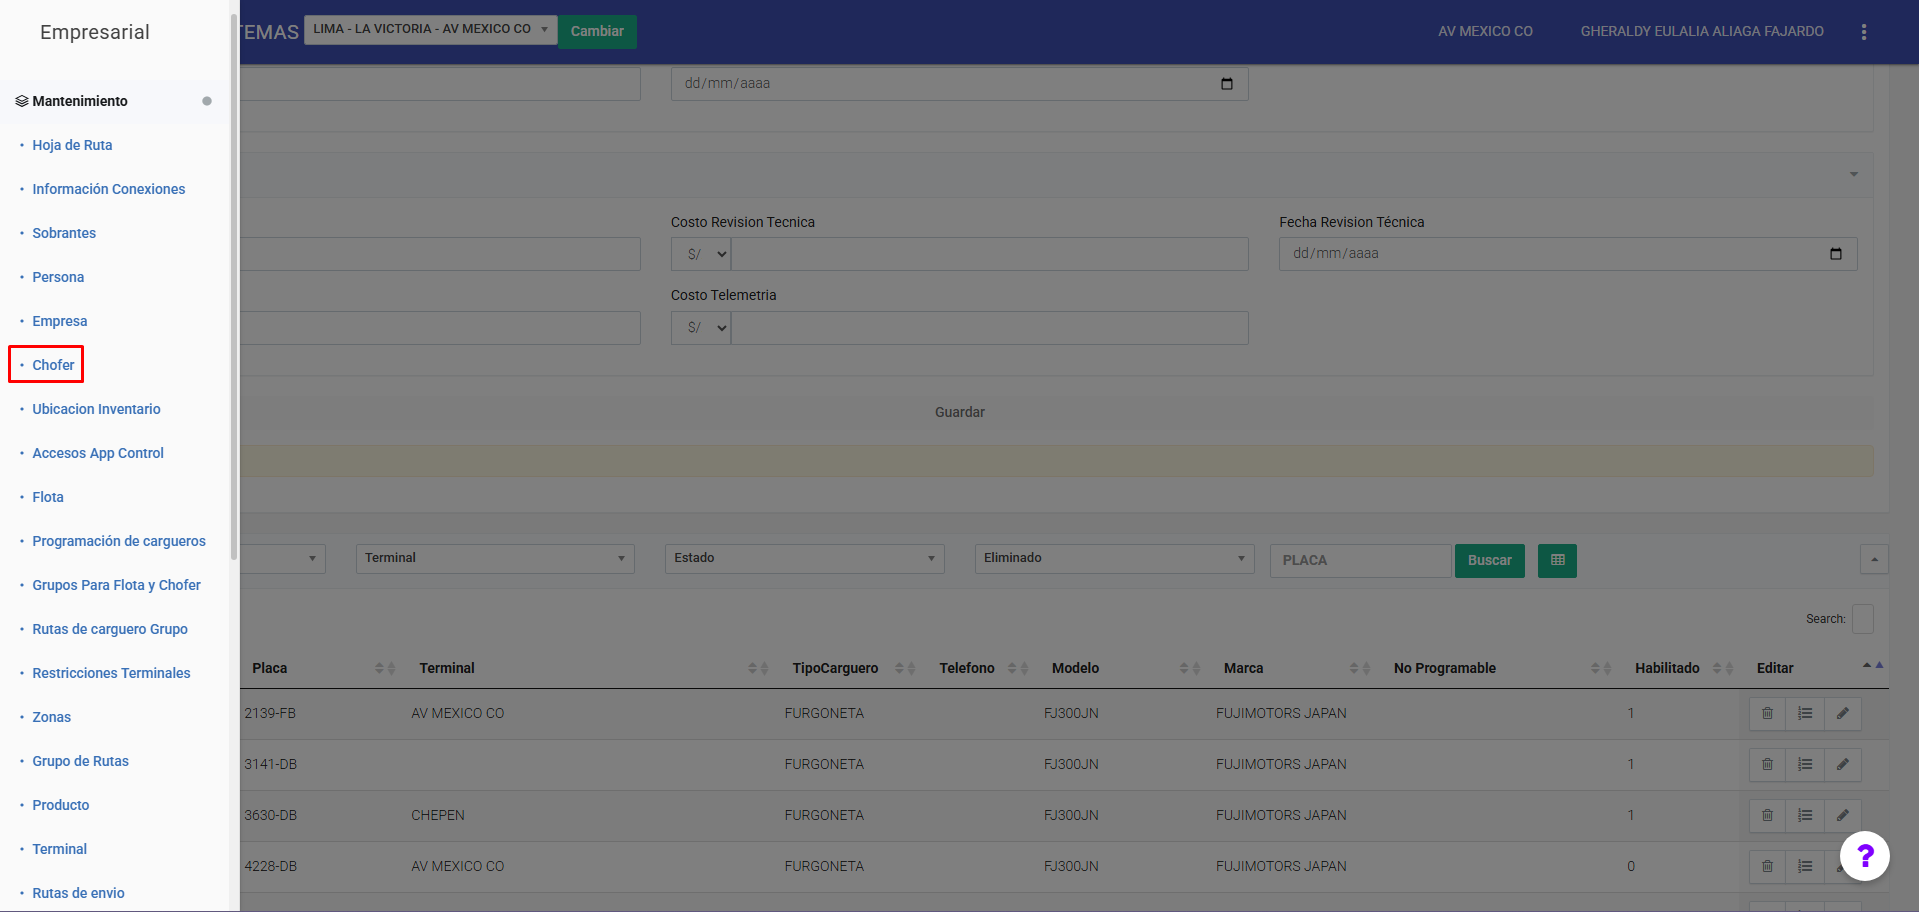Open the Estado filter dropdown
This screenshot has width=1919, height=912.
(804, 559)
